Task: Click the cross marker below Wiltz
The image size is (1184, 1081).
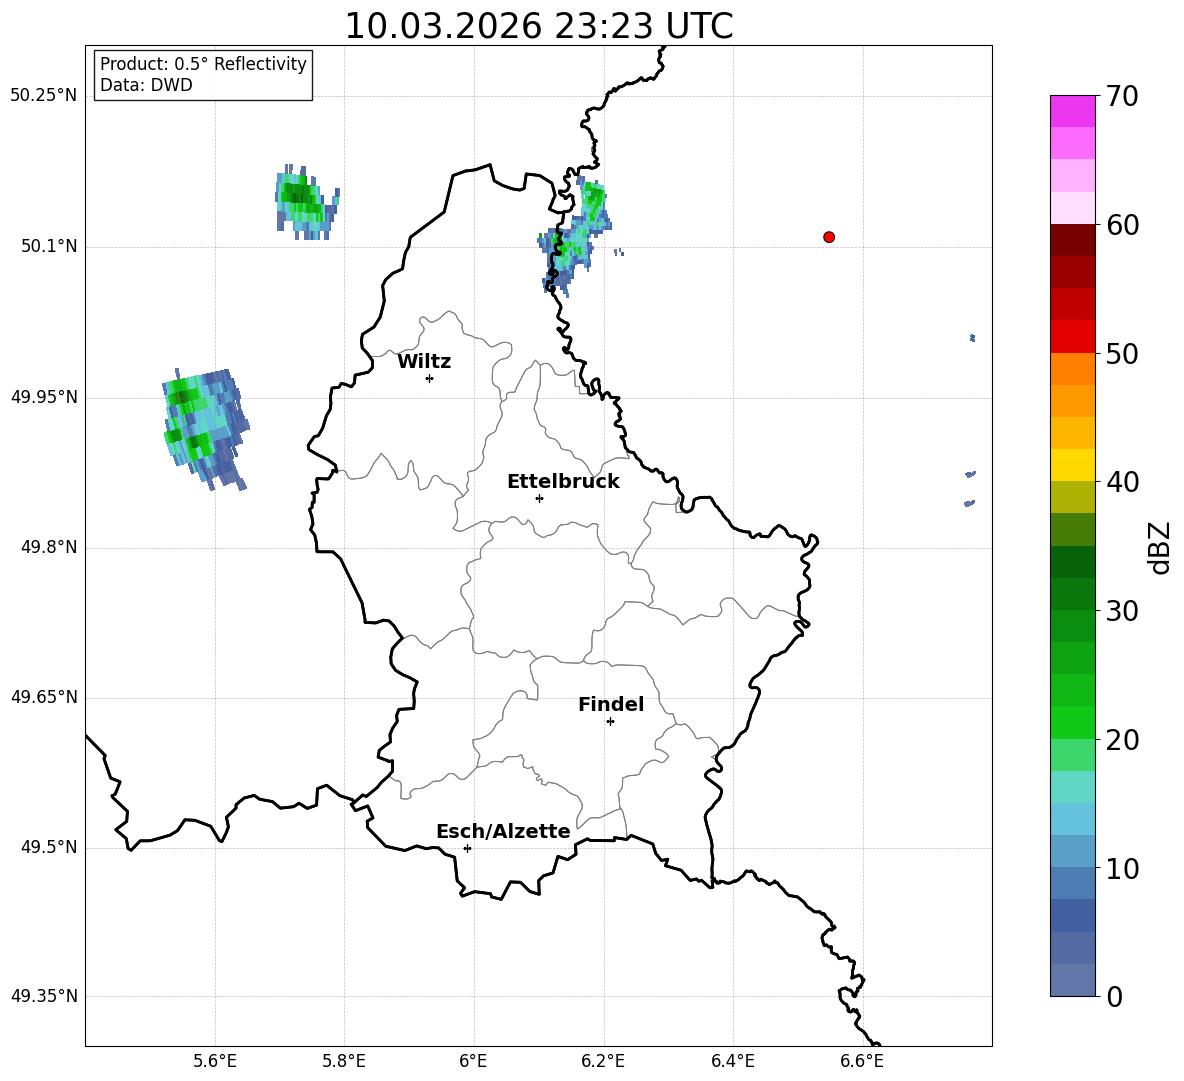Action: (430, 378)
